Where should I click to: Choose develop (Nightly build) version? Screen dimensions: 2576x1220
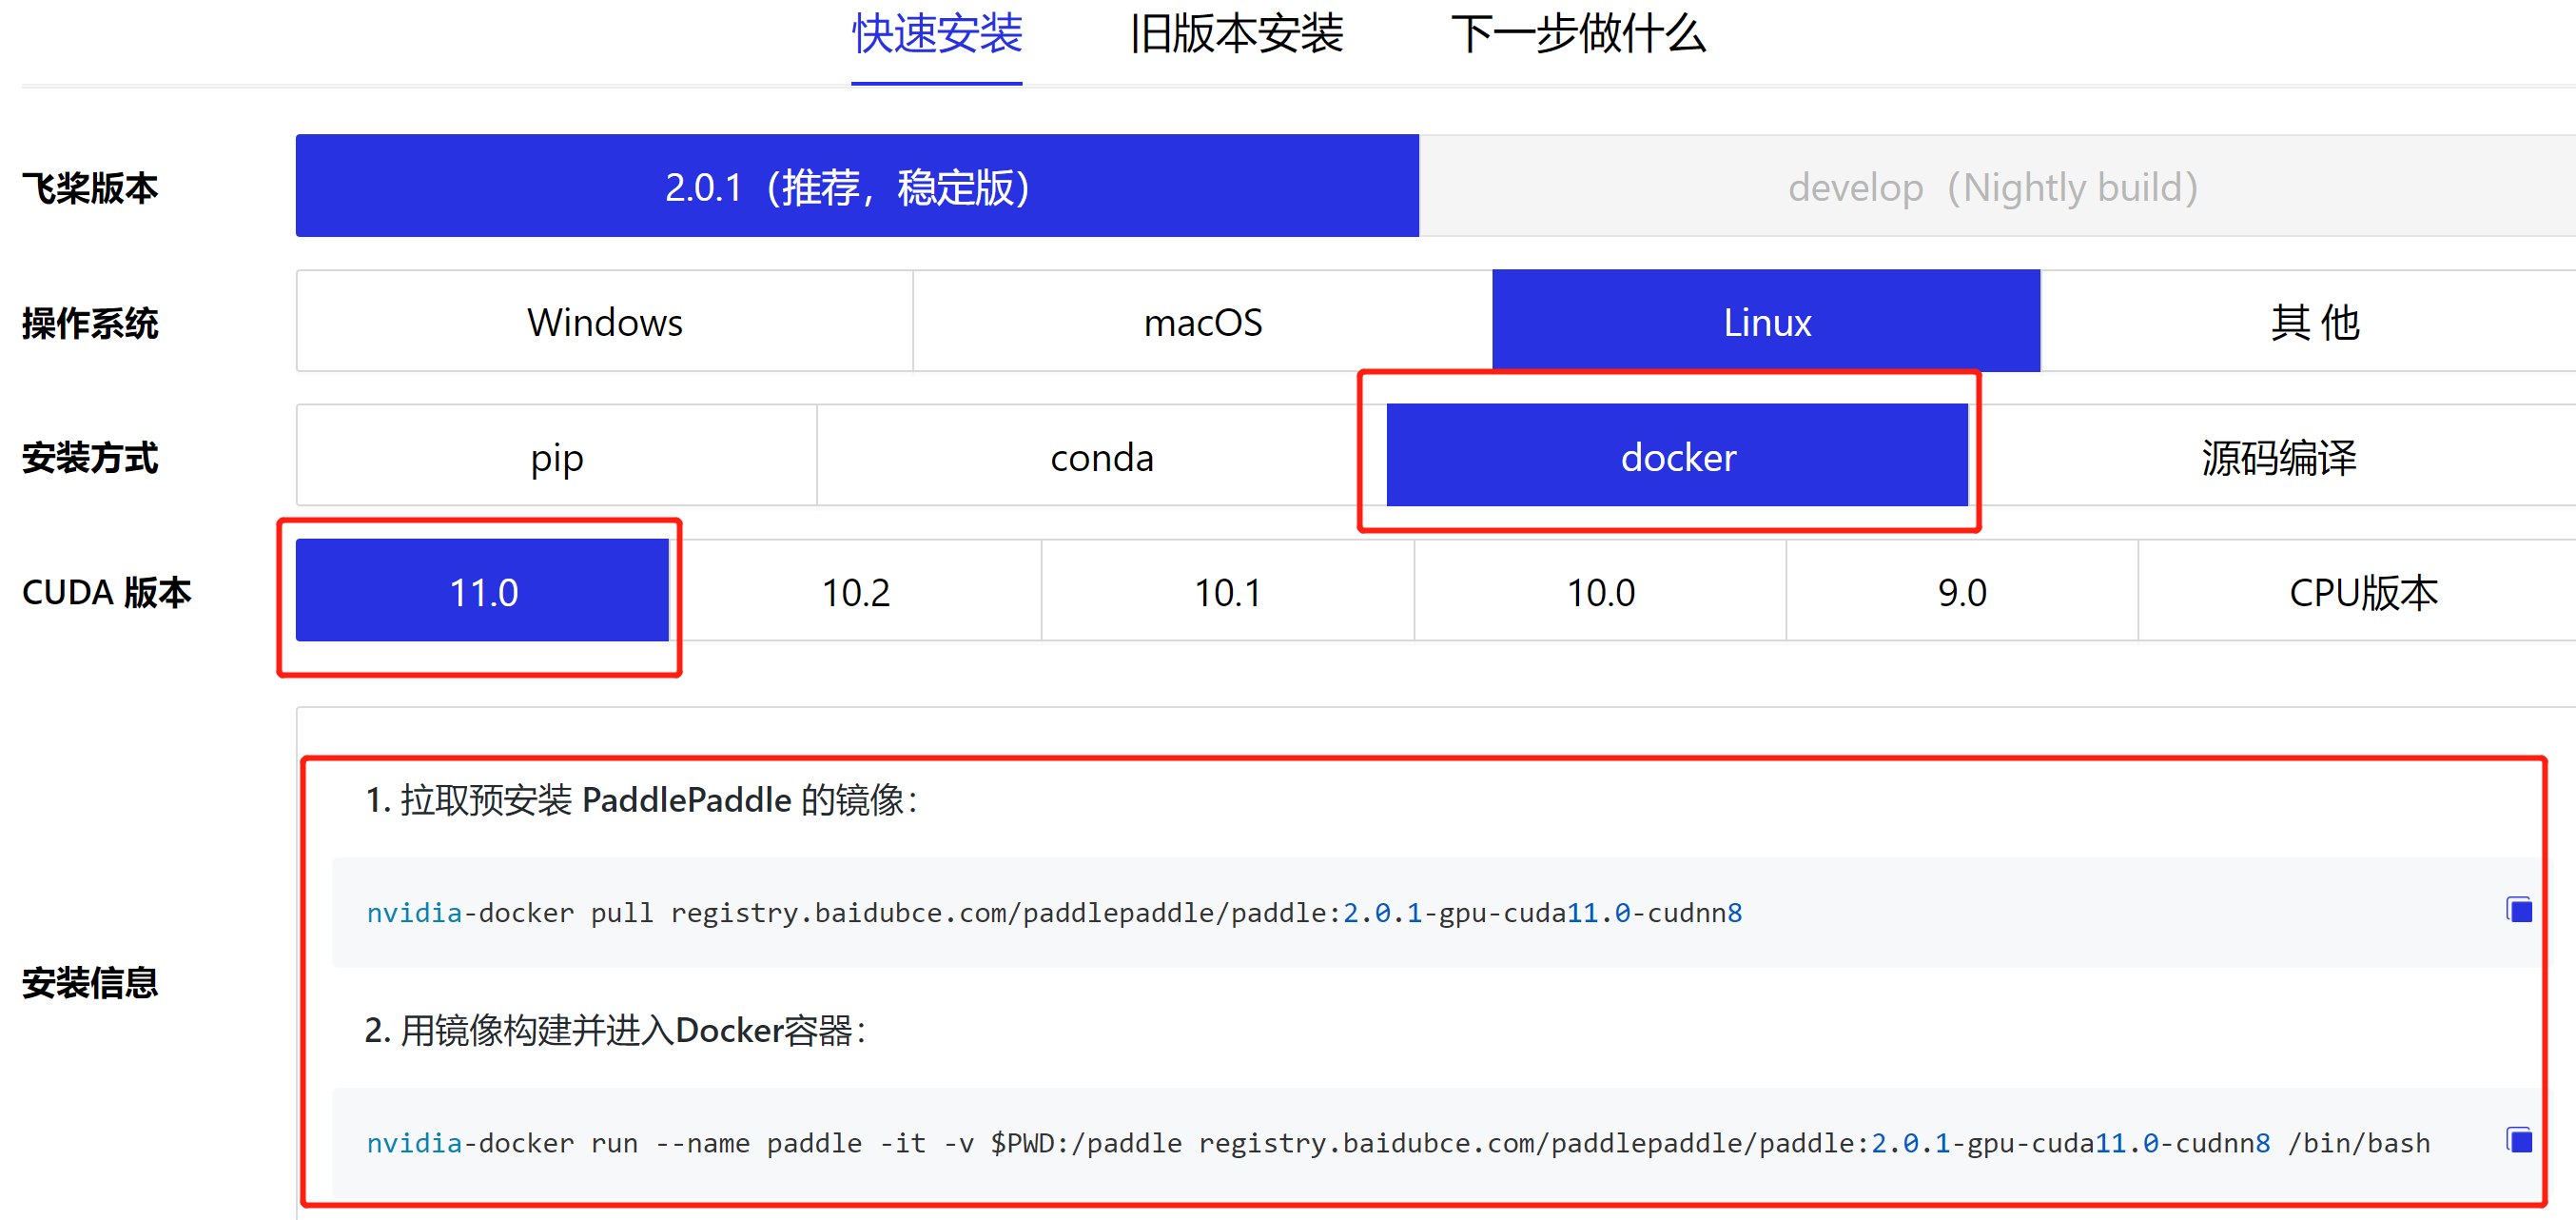(x=1992, y=187)
